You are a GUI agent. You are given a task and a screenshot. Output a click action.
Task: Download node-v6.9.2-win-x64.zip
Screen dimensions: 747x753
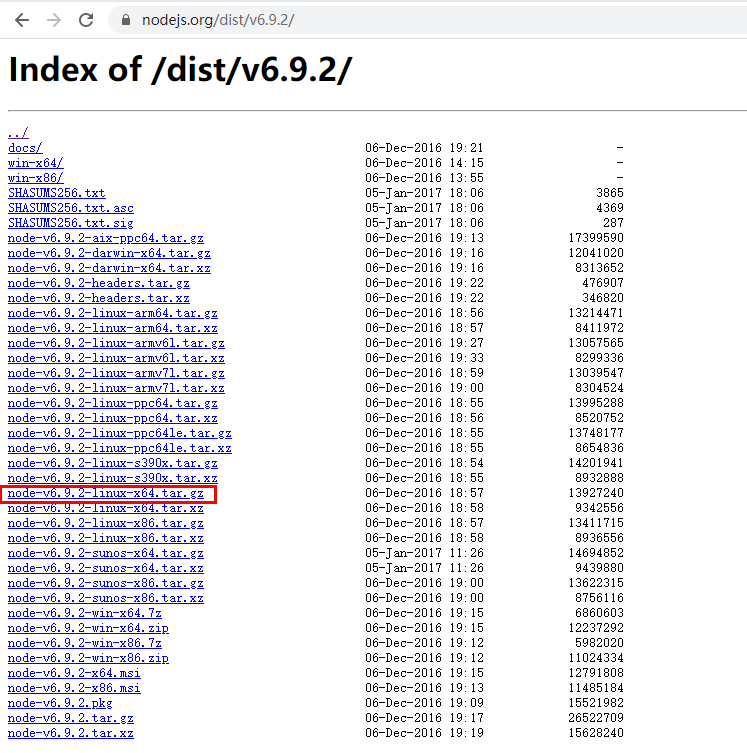tap(88, 628)
